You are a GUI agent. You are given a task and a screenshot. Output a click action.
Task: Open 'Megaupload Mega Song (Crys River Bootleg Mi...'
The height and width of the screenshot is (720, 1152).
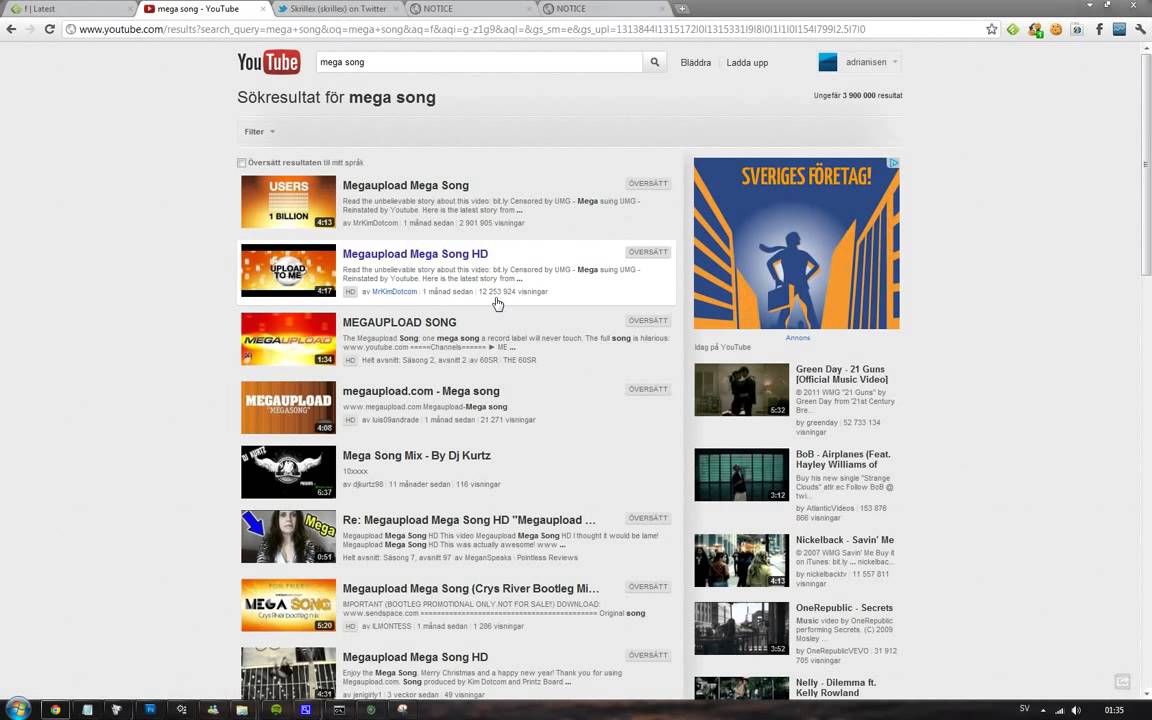(x=471, y=588)
